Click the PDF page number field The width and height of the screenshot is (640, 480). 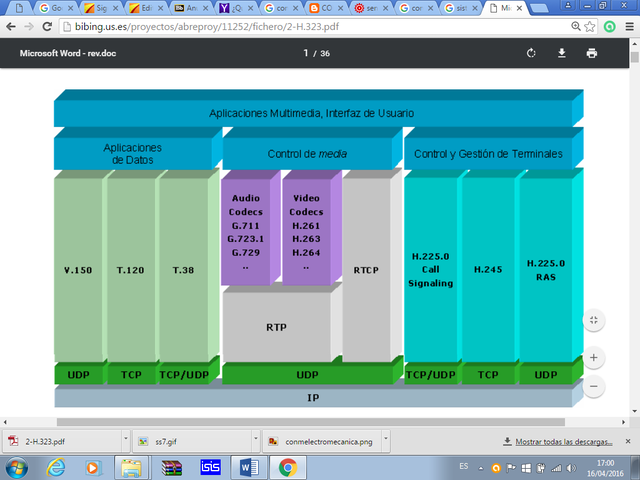306,53
